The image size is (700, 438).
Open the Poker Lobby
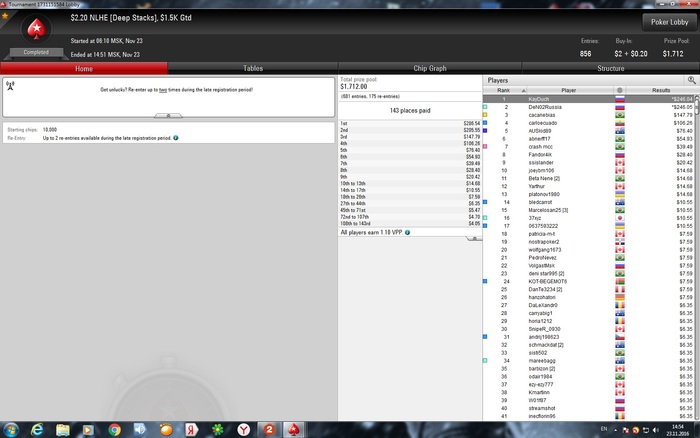coord(669,22)
